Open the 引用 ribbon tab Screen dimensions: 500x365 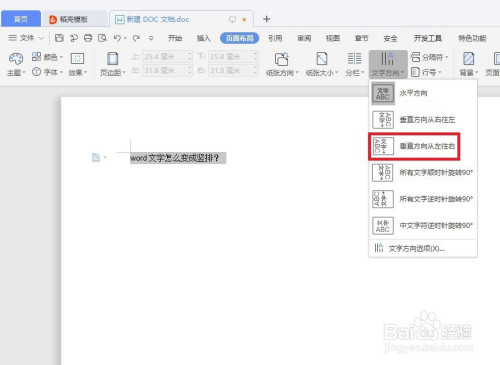click(275, 38)
